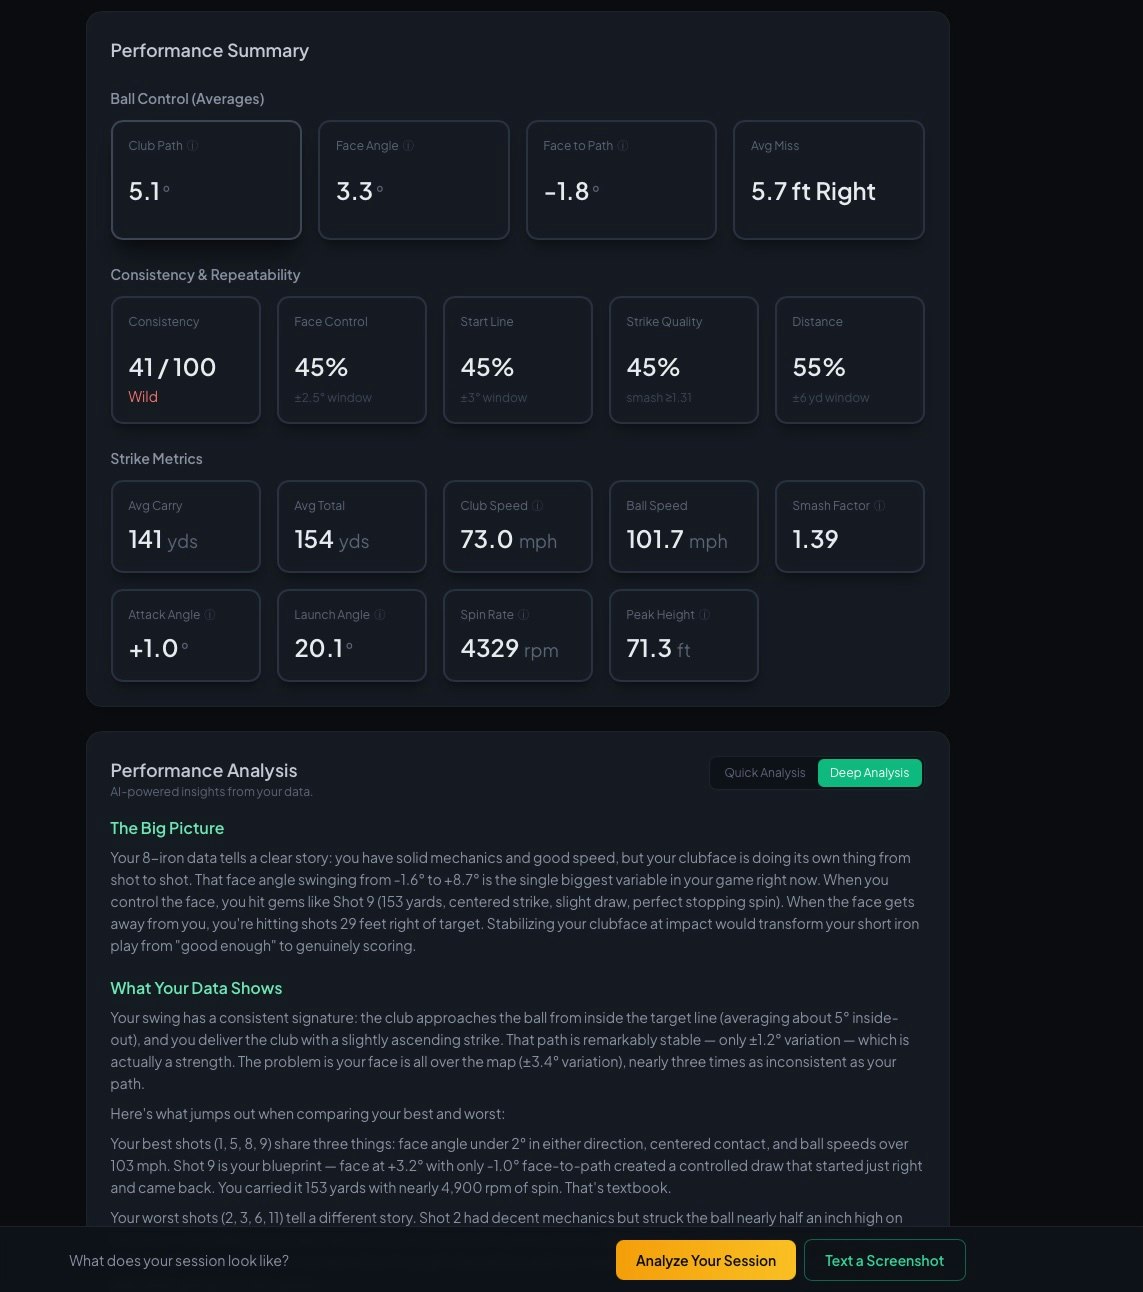Click the Avg Carry 141 yds card
This screenshot has width=1143, height=1292.
[x=186, y=527]
